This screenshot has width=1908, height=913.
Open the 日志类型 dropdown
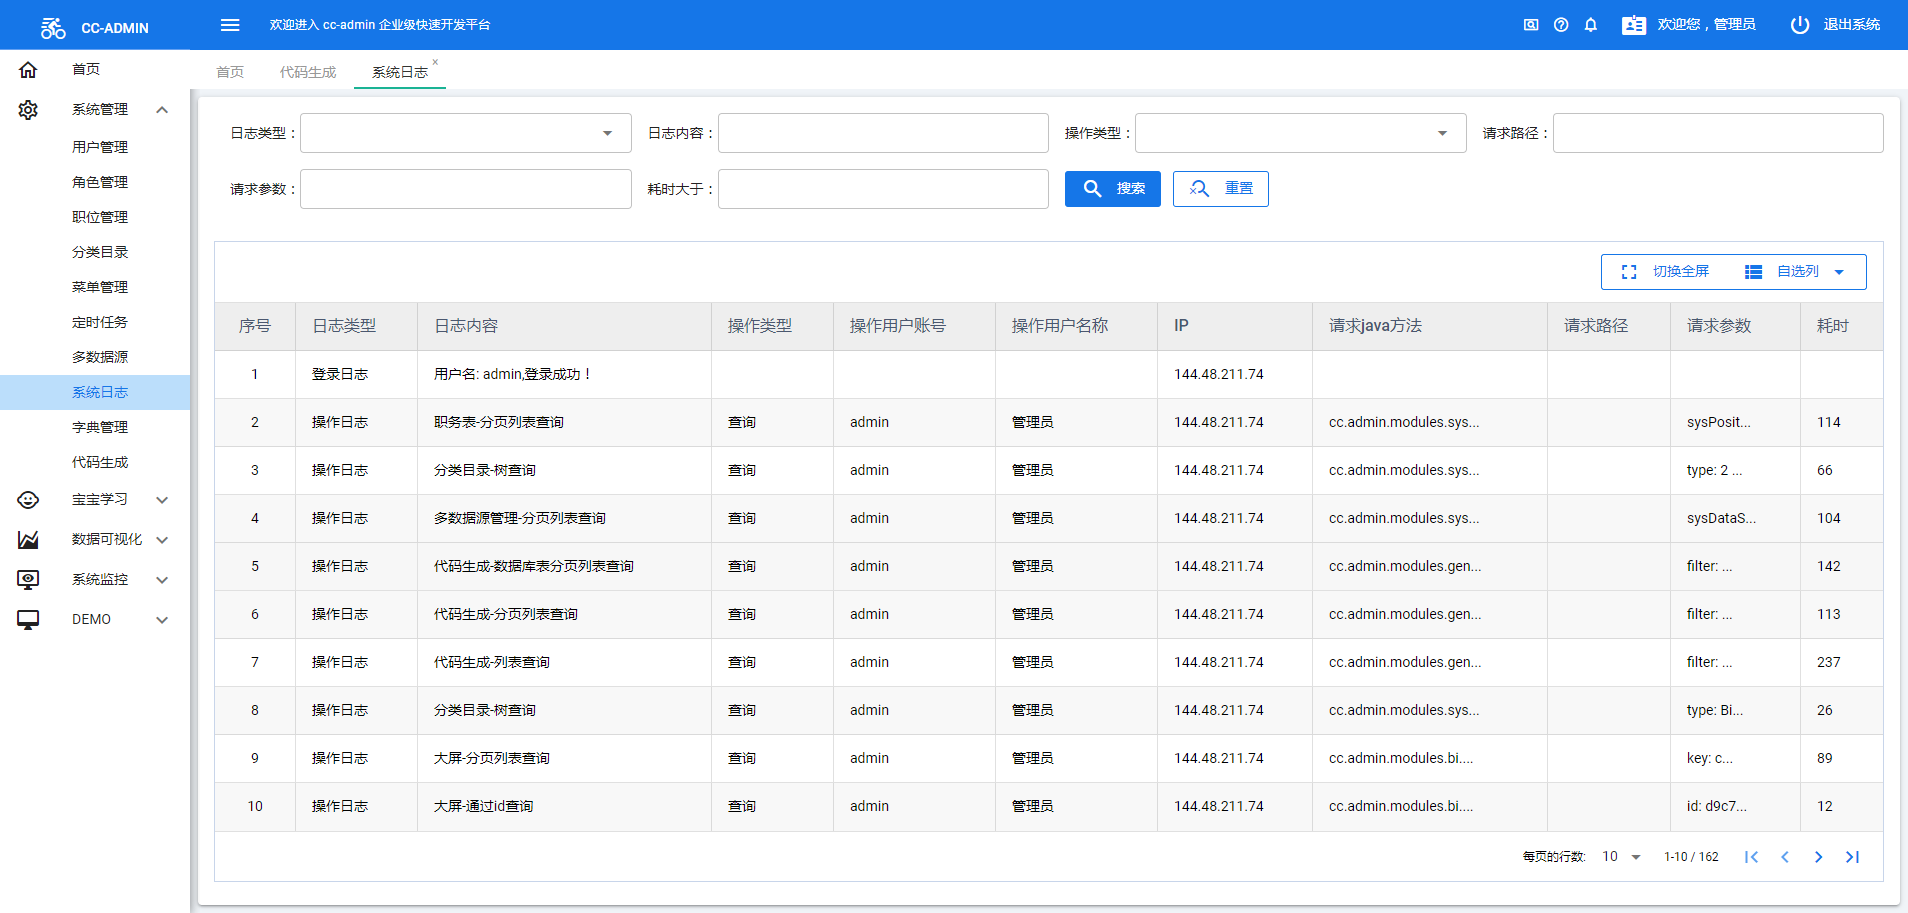click(x=466, y=133)
